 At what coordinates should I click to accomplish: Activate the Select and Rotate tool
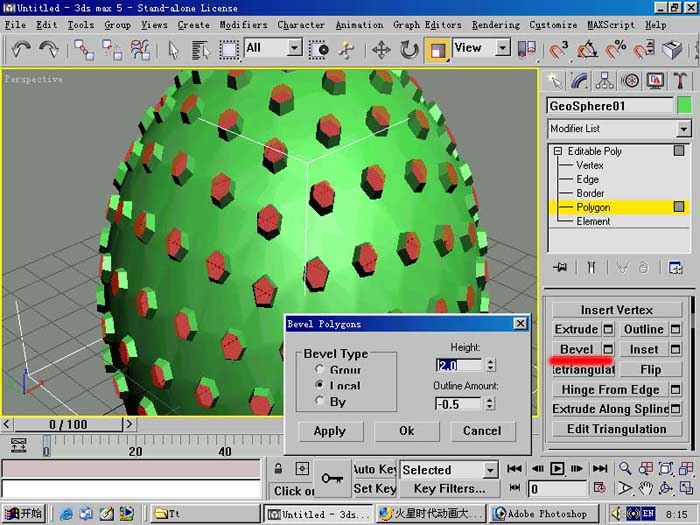point(408,50)
